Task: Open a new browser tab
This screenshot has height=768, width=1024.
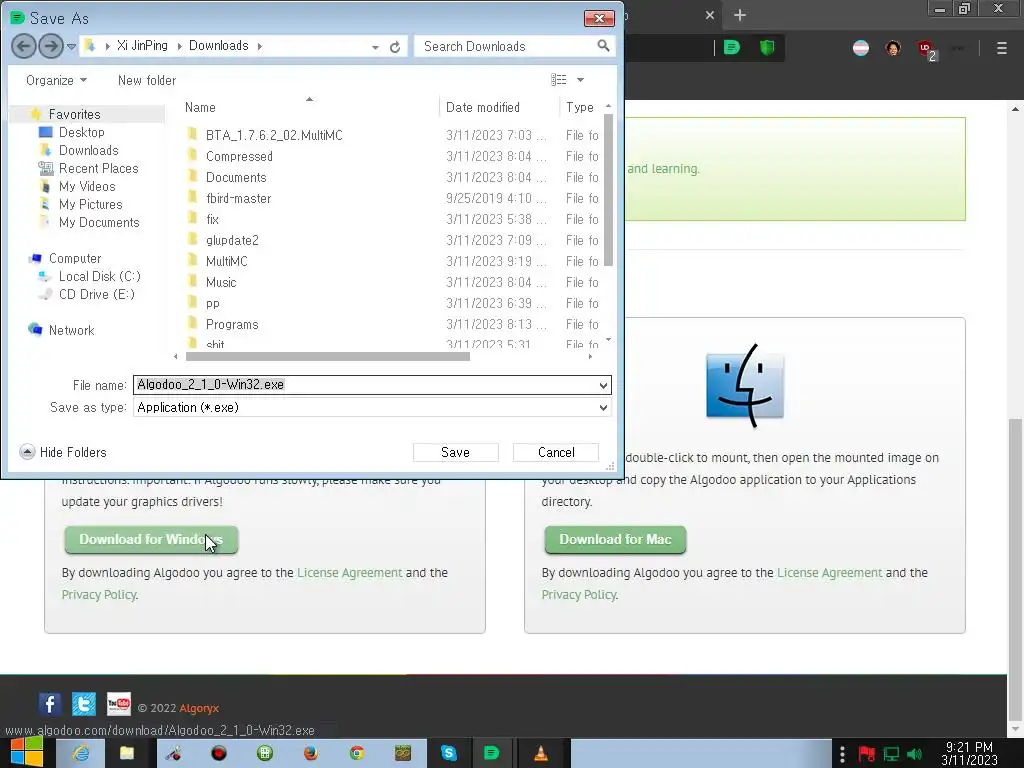Action: pos(739,15)
